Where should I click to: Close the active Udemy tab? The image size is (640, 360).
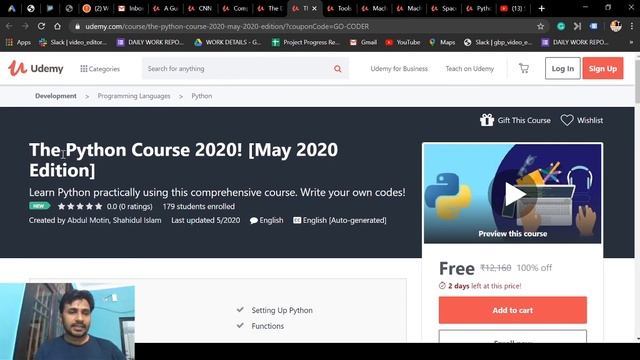click(x=314, y=8)
